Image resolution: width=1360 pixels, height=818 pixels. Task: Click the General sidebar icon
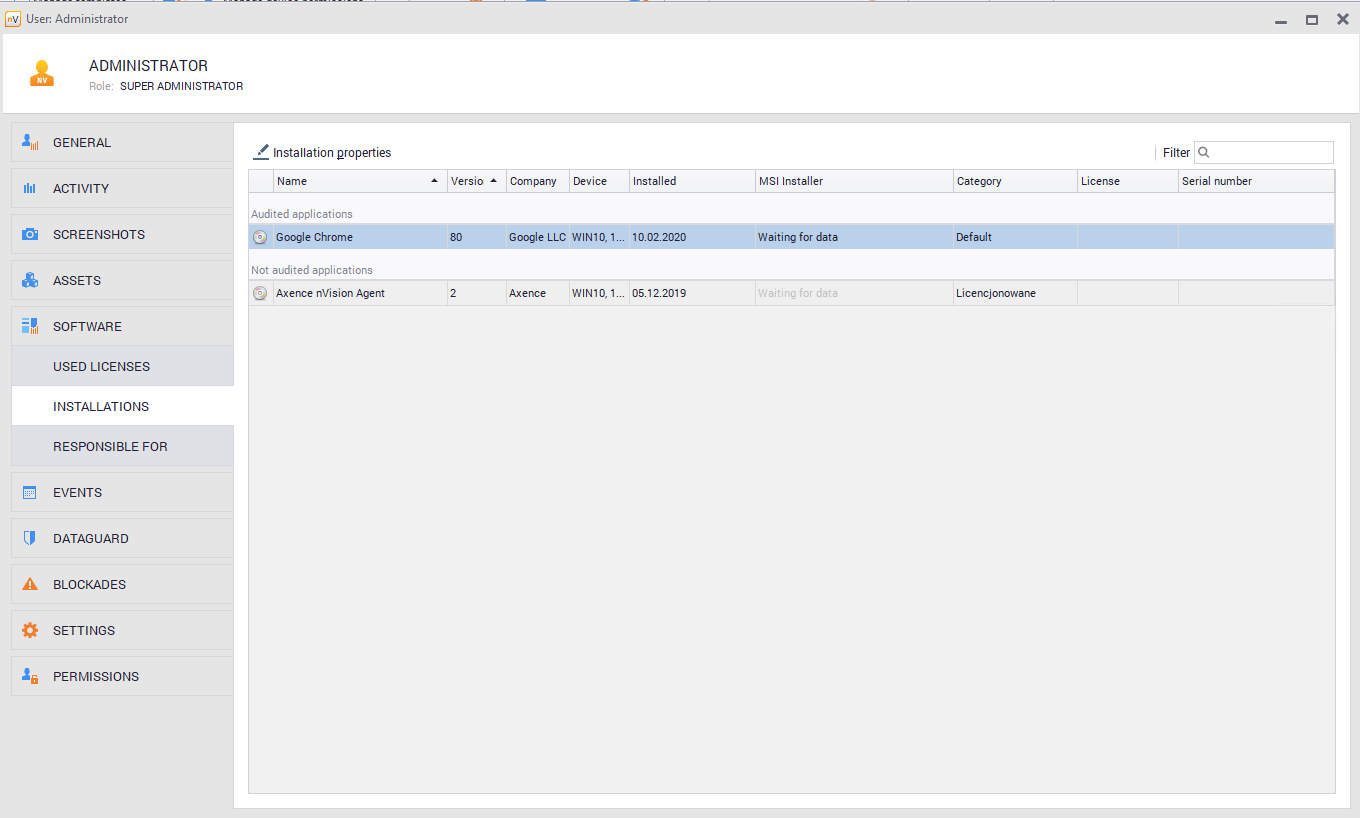pyautogui.click(x=30, y=142)
